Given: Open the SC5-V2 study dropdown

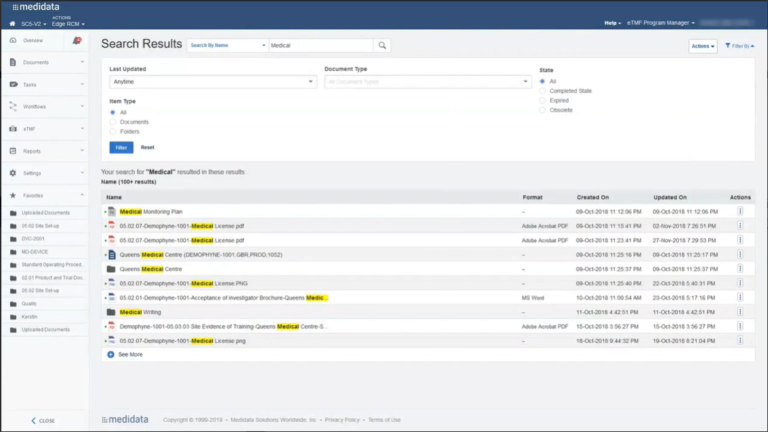Looking at the screenshot, I should click(33, 24).
